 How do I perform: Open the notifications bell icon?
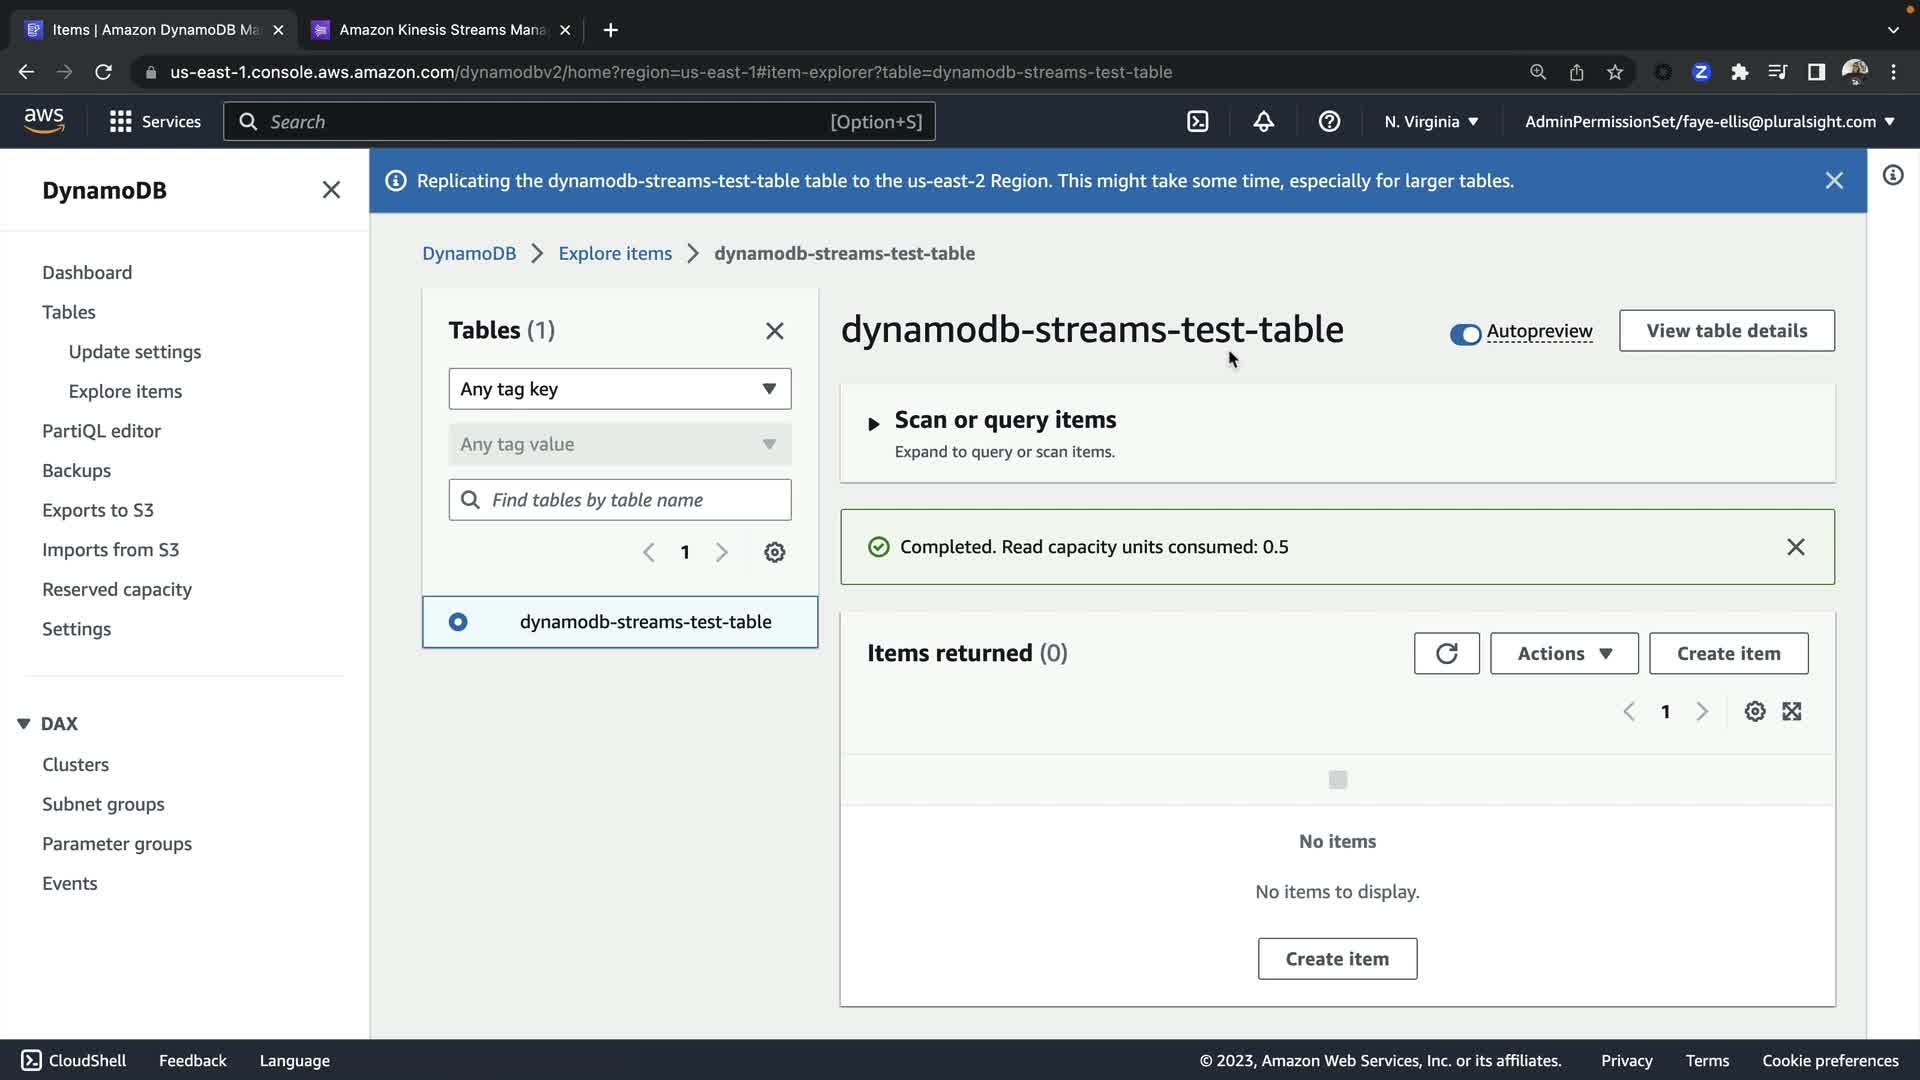[x=1263, y=122]
